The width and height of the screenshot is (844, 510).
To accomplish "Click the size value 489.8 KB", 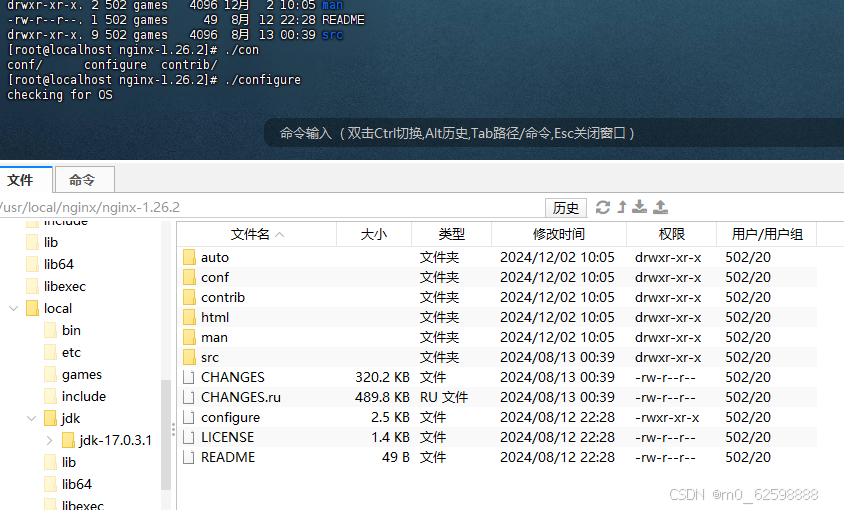I will (x=382, y=397).
